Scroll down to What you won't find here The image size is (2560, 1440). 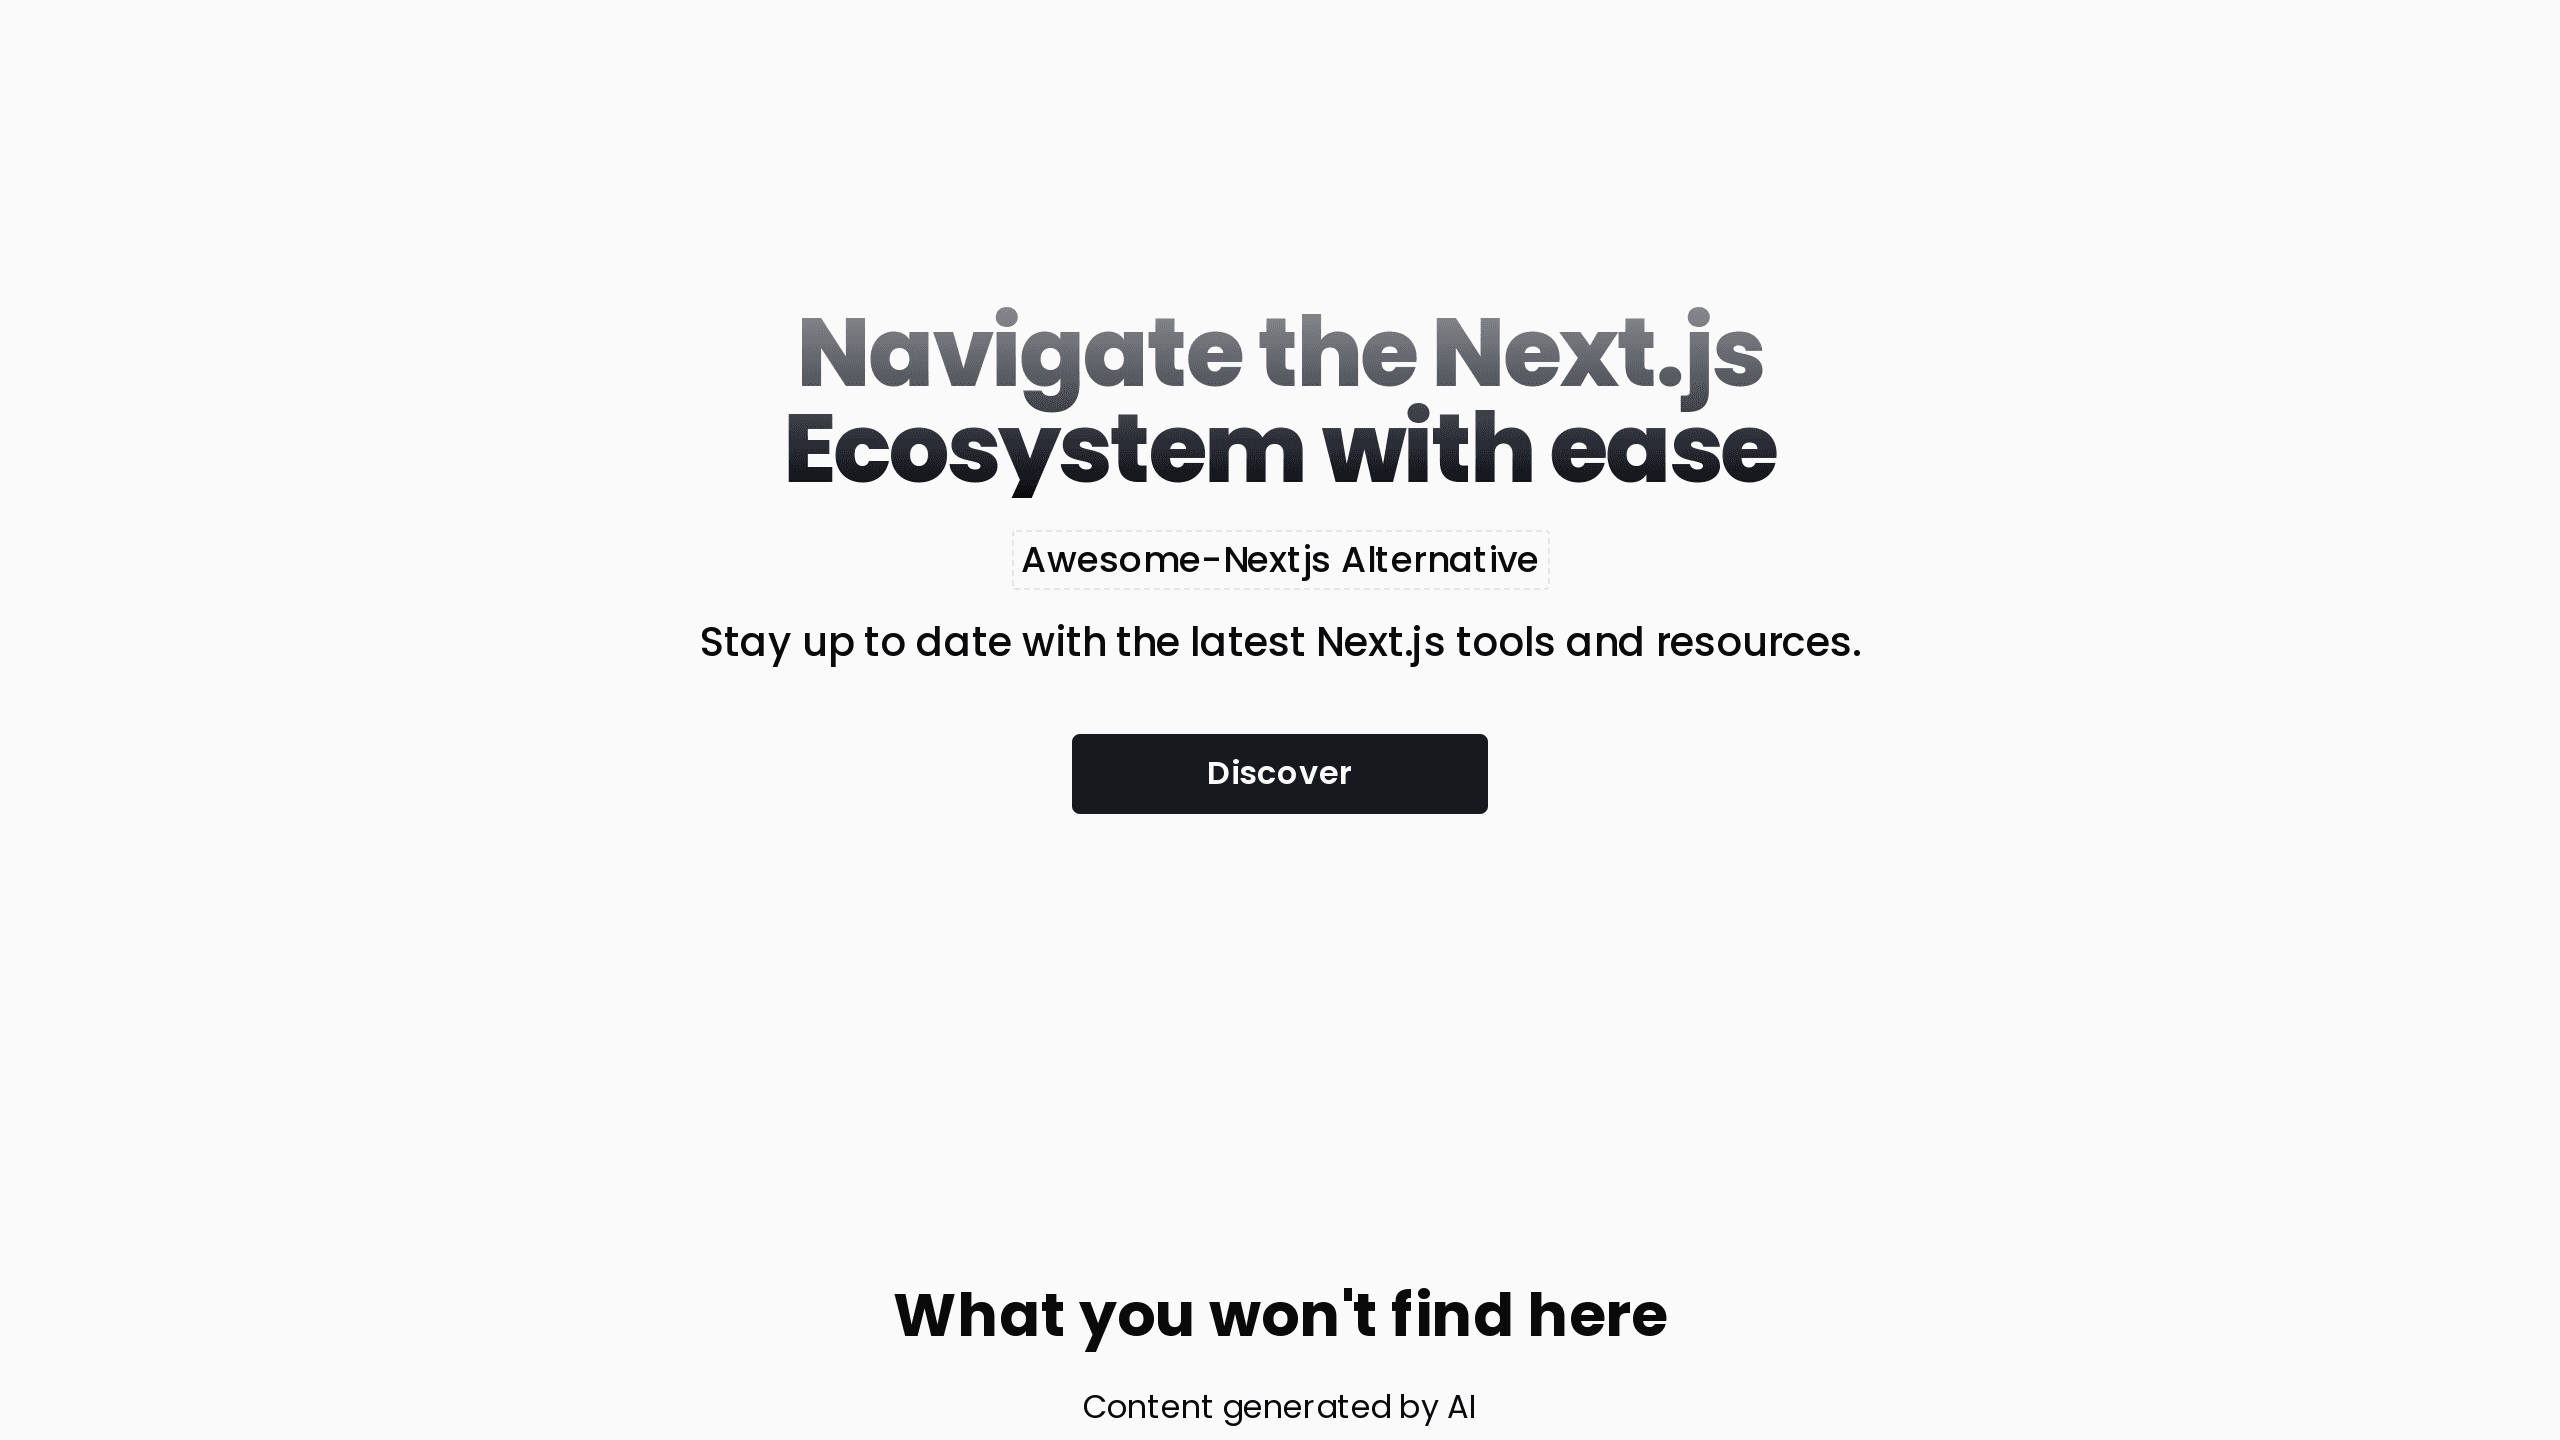pos(1278,1313)
